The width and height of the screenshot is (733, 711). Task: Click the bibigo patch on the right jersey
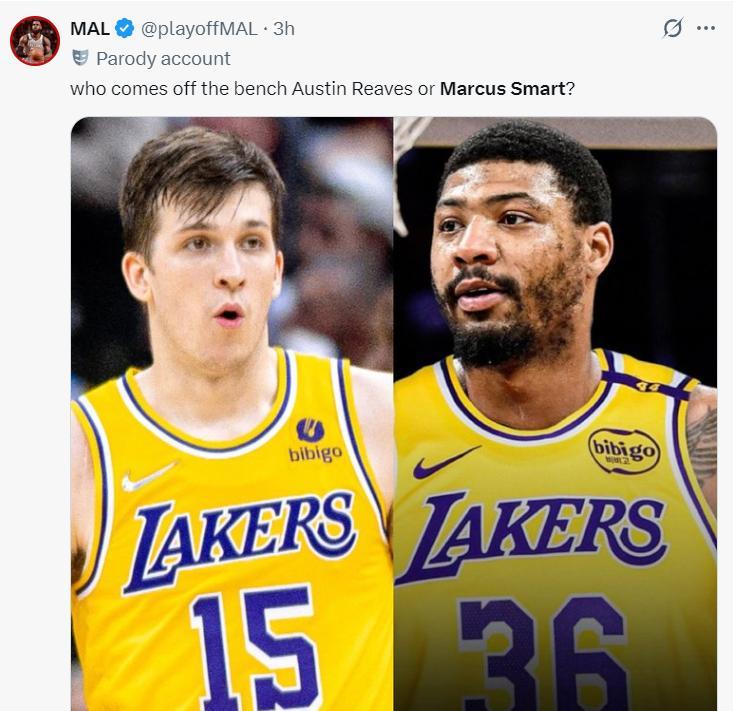pos(624,452)
